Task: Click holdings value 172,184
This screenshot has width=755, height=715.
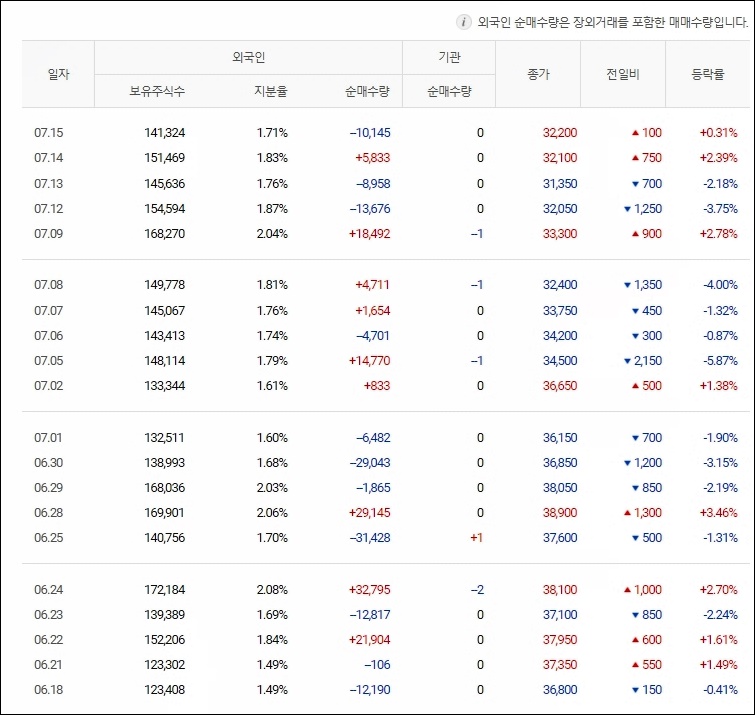Action: (165, 590)
